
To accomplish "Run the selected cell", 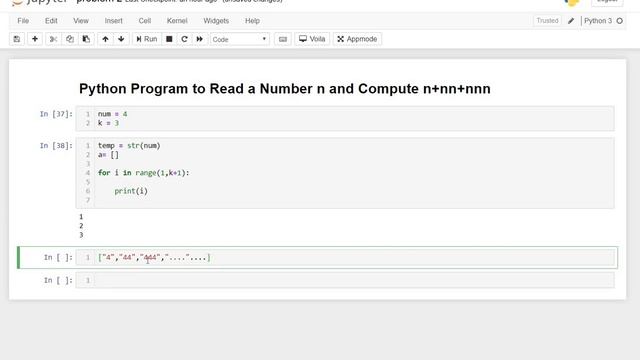I will pyautogui.click(x=147, y=39).
